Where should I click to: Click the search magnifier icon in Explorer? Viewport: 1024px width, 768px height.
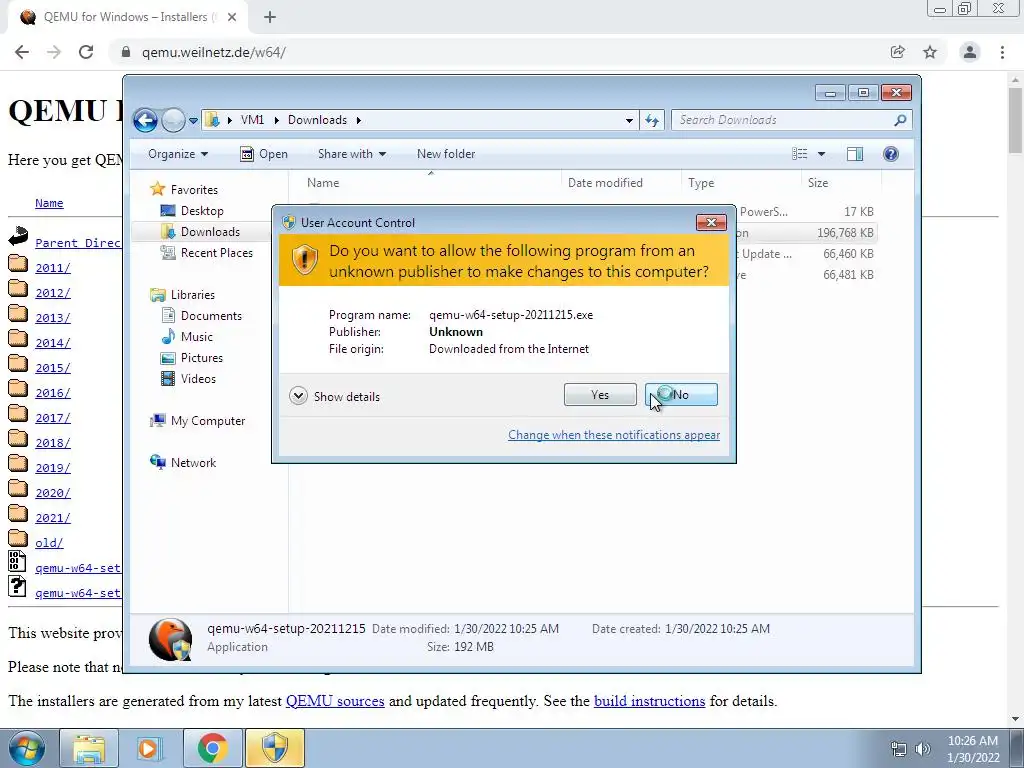pos(900,120)
